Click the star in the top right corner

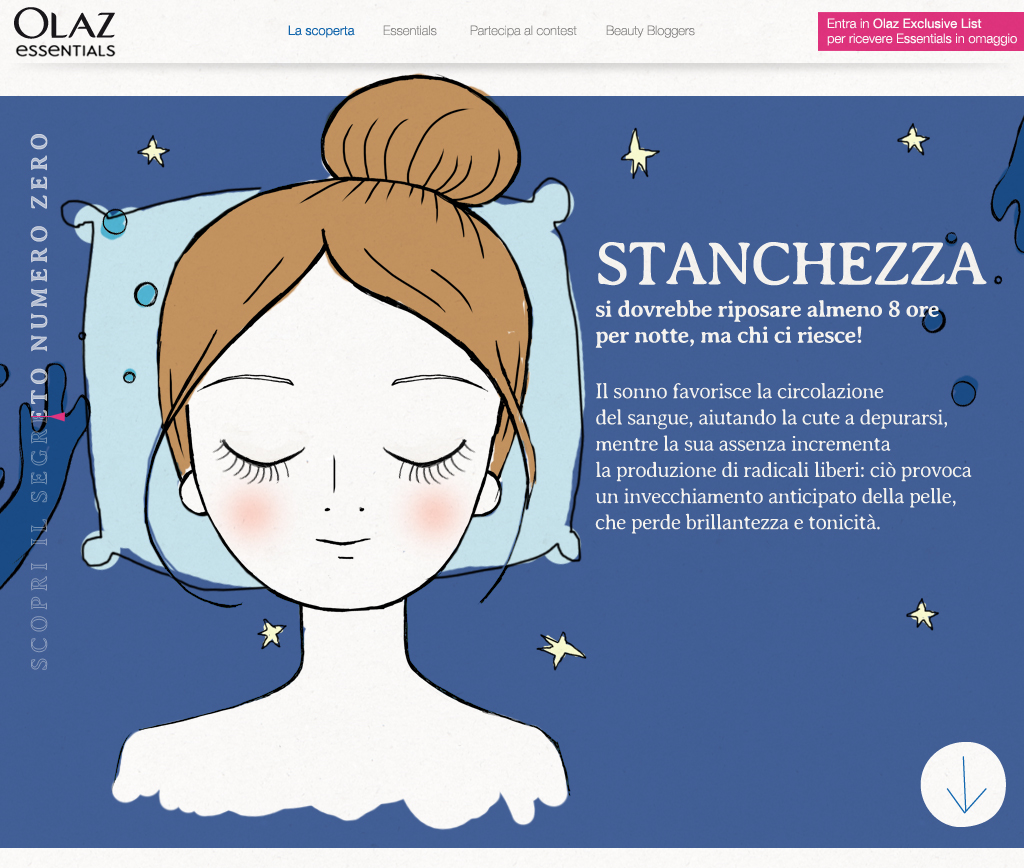[913, 139]
